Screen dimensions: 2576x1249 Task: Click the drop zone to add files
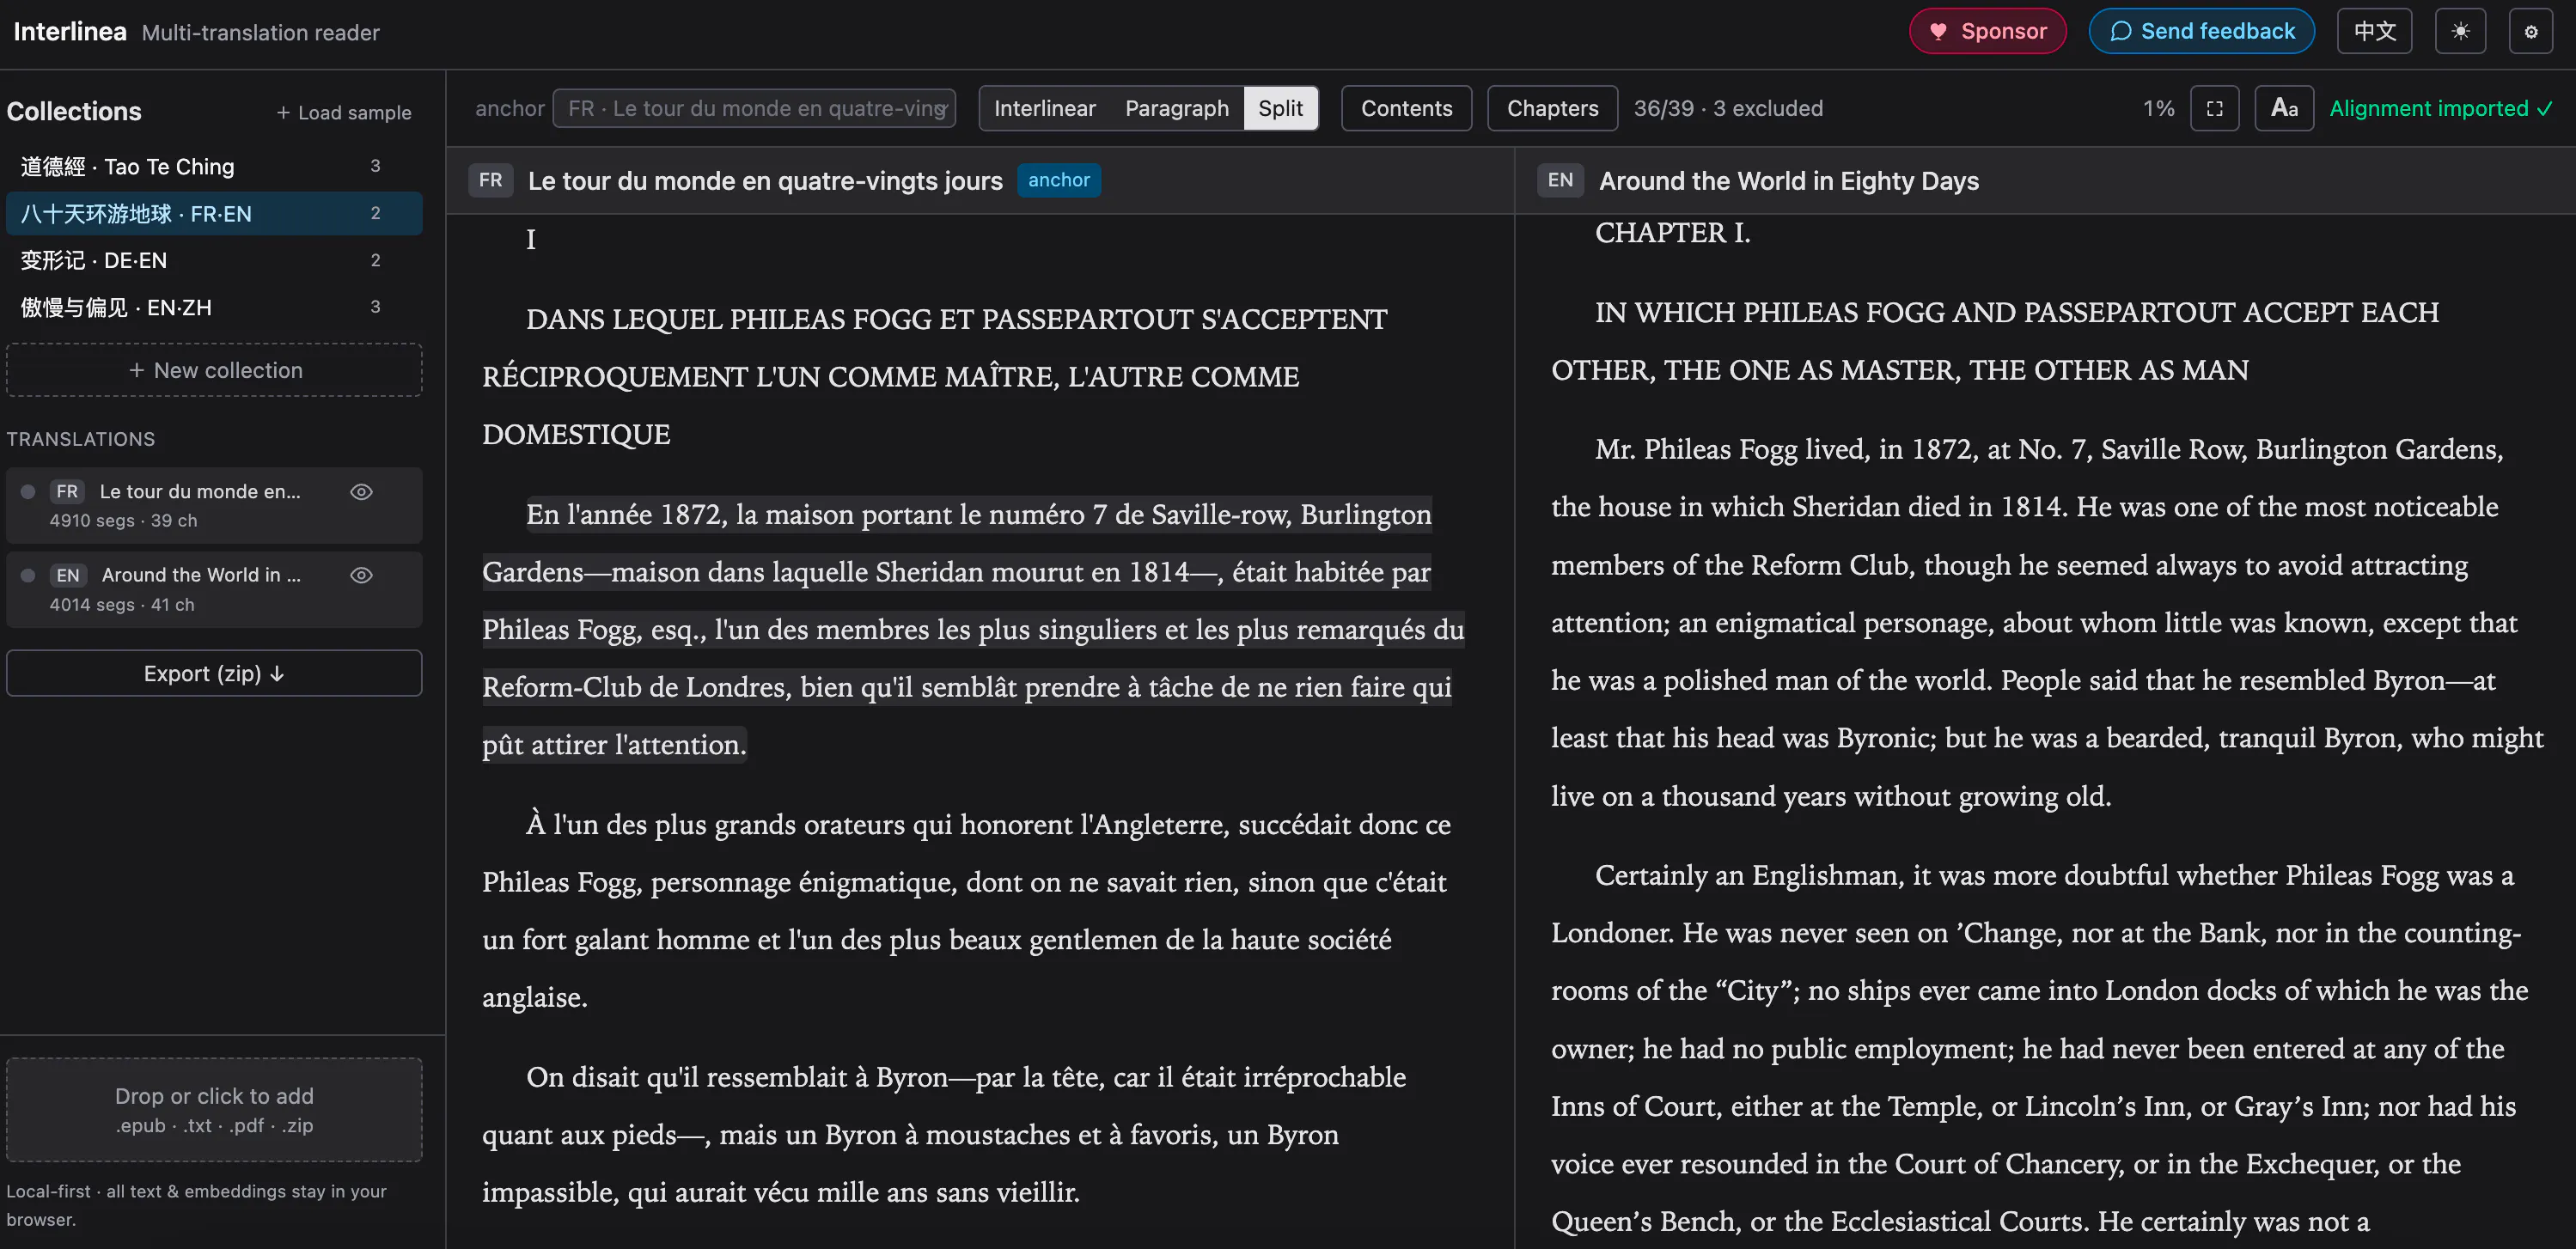[x=214, y=1109]
